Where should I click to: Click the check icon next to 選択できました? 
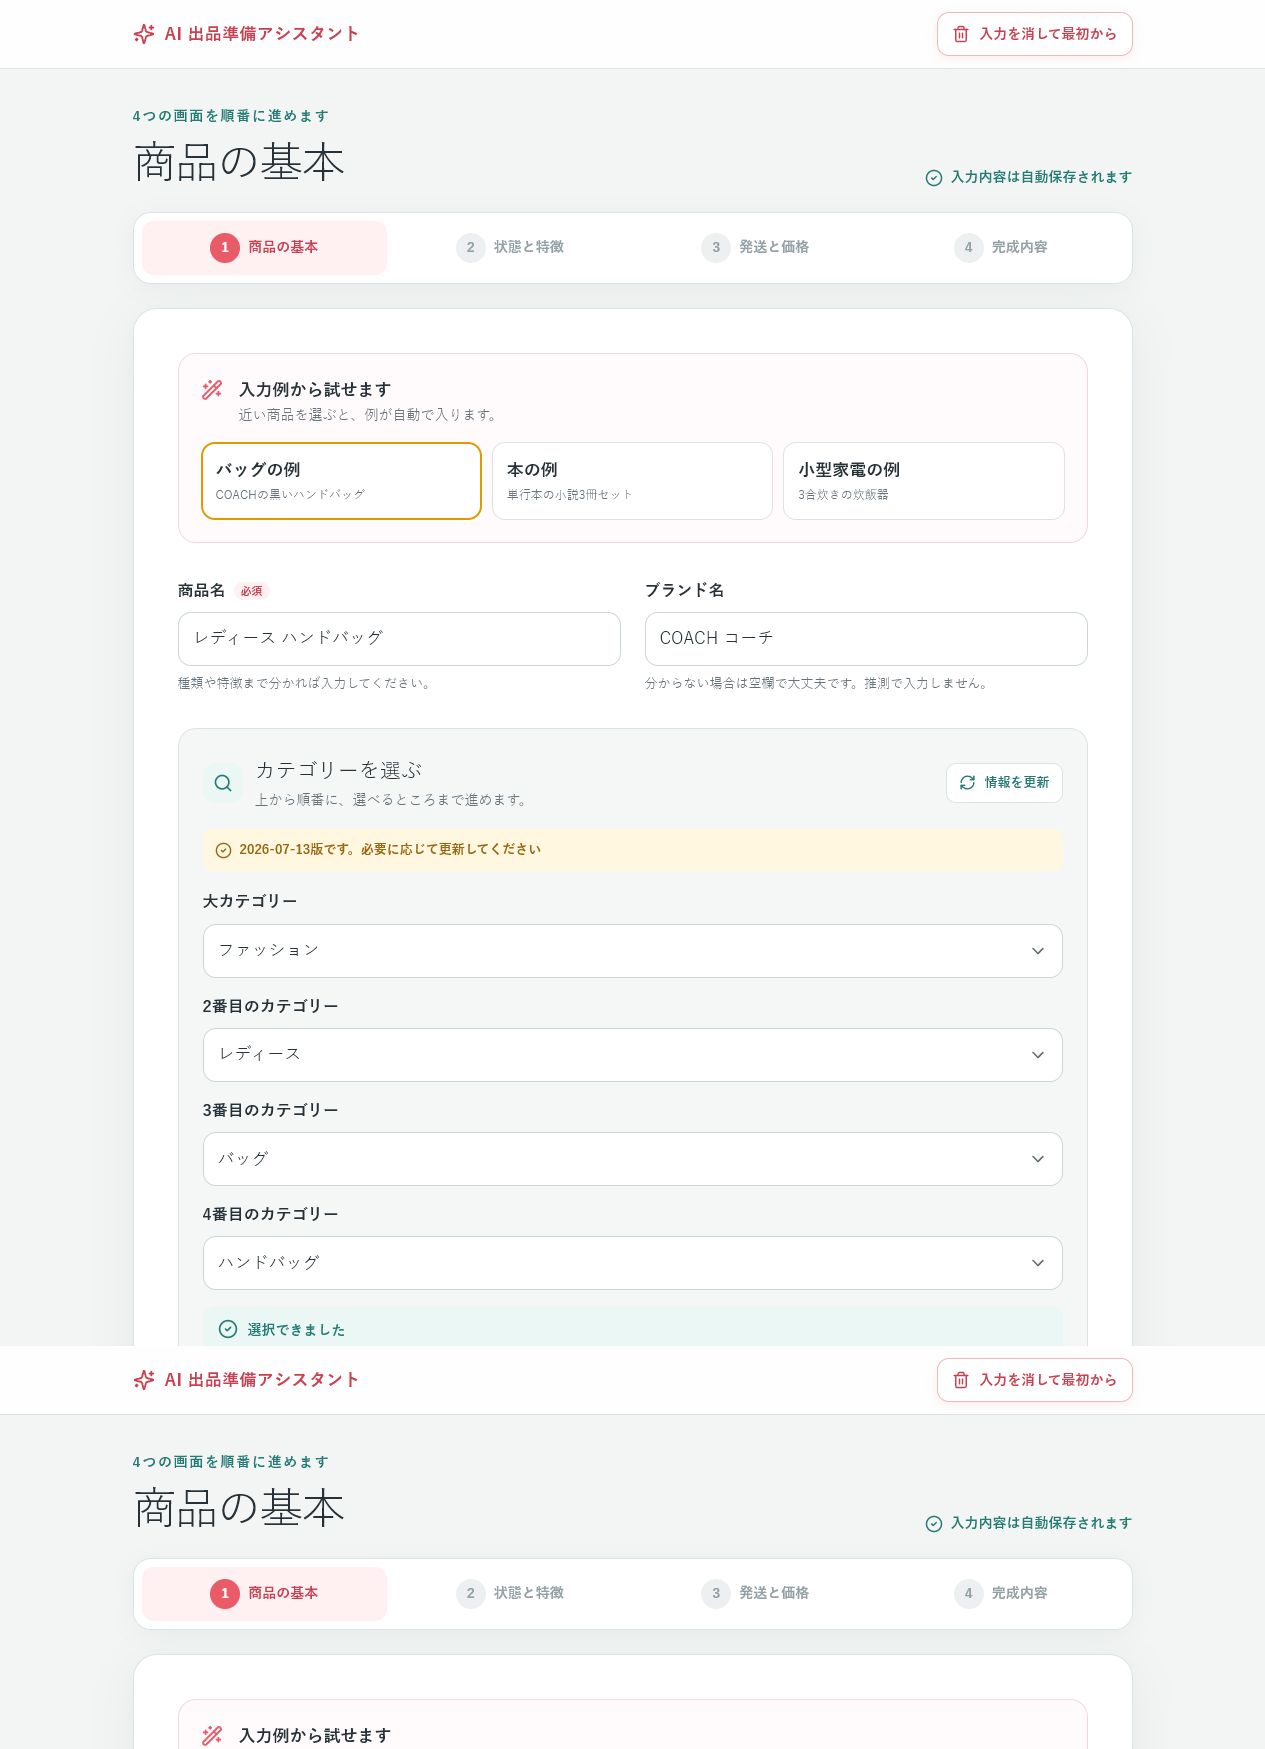point(228,1329)
